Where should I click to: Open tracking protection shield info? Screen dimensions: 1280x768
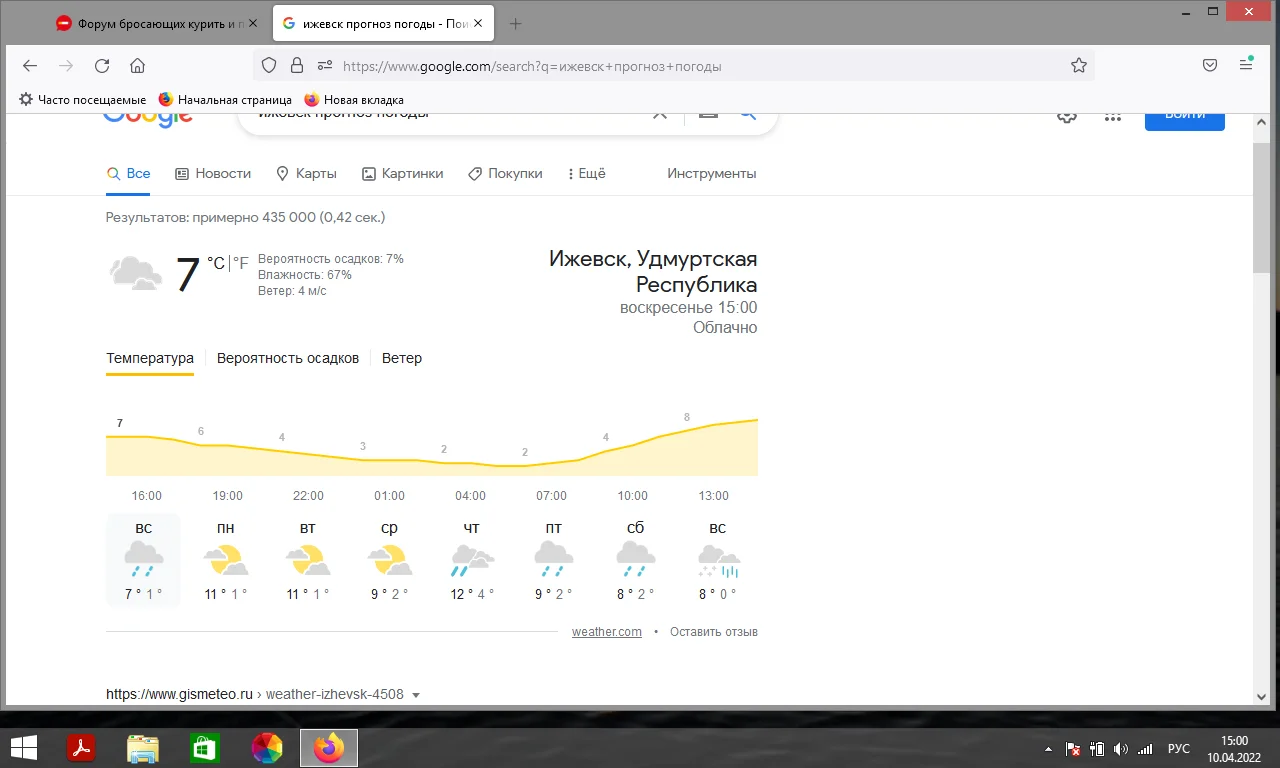coord(269,66)
